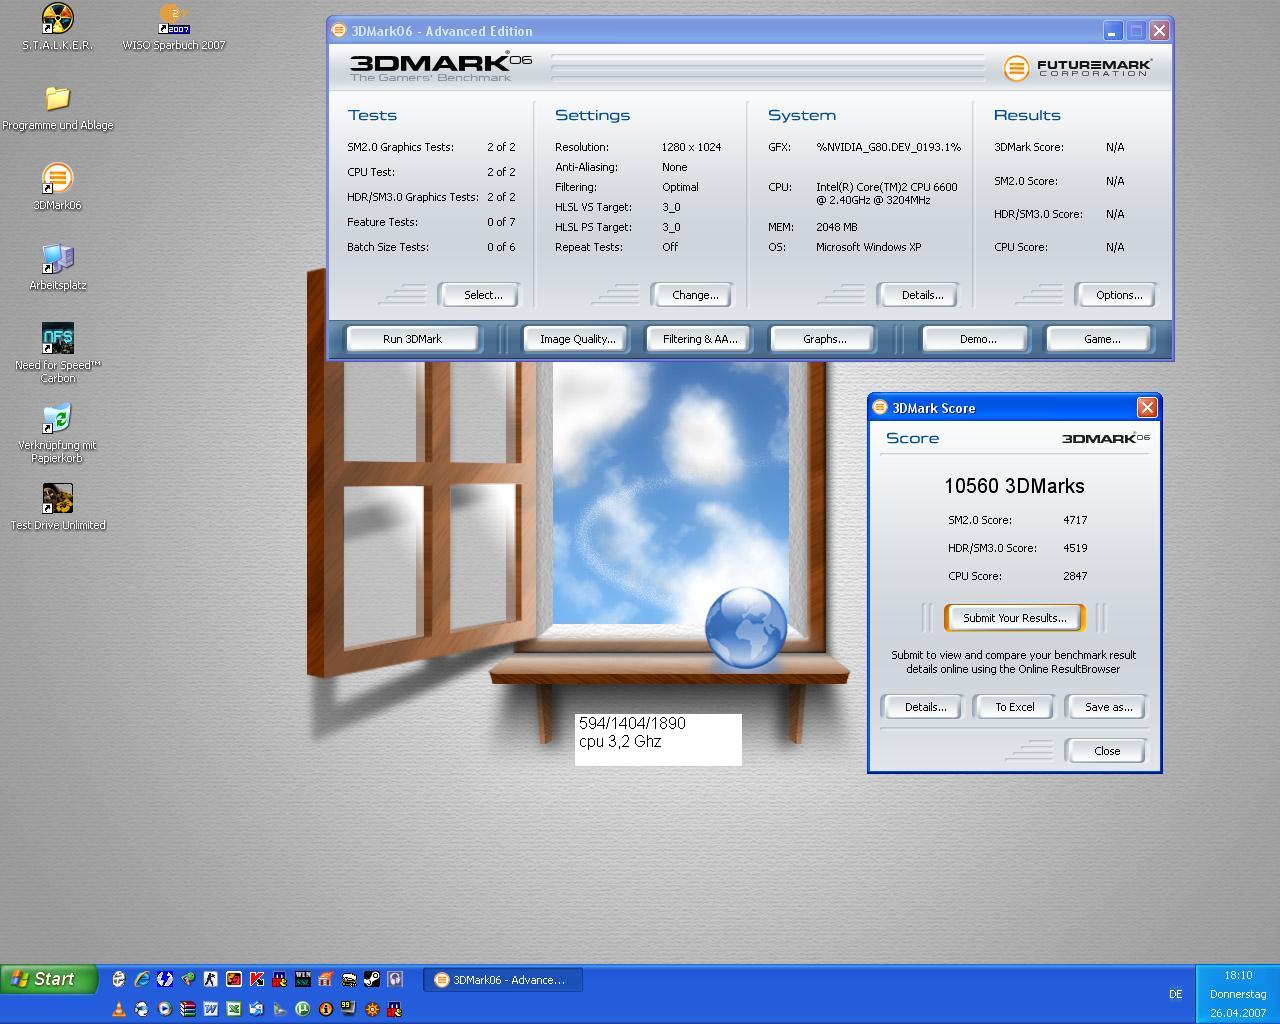Image resolution: width=1280 pixels, height=1024 pixels.
Task: Open Windows Media Player quick launch icon
Action: tap(165, 1009)
